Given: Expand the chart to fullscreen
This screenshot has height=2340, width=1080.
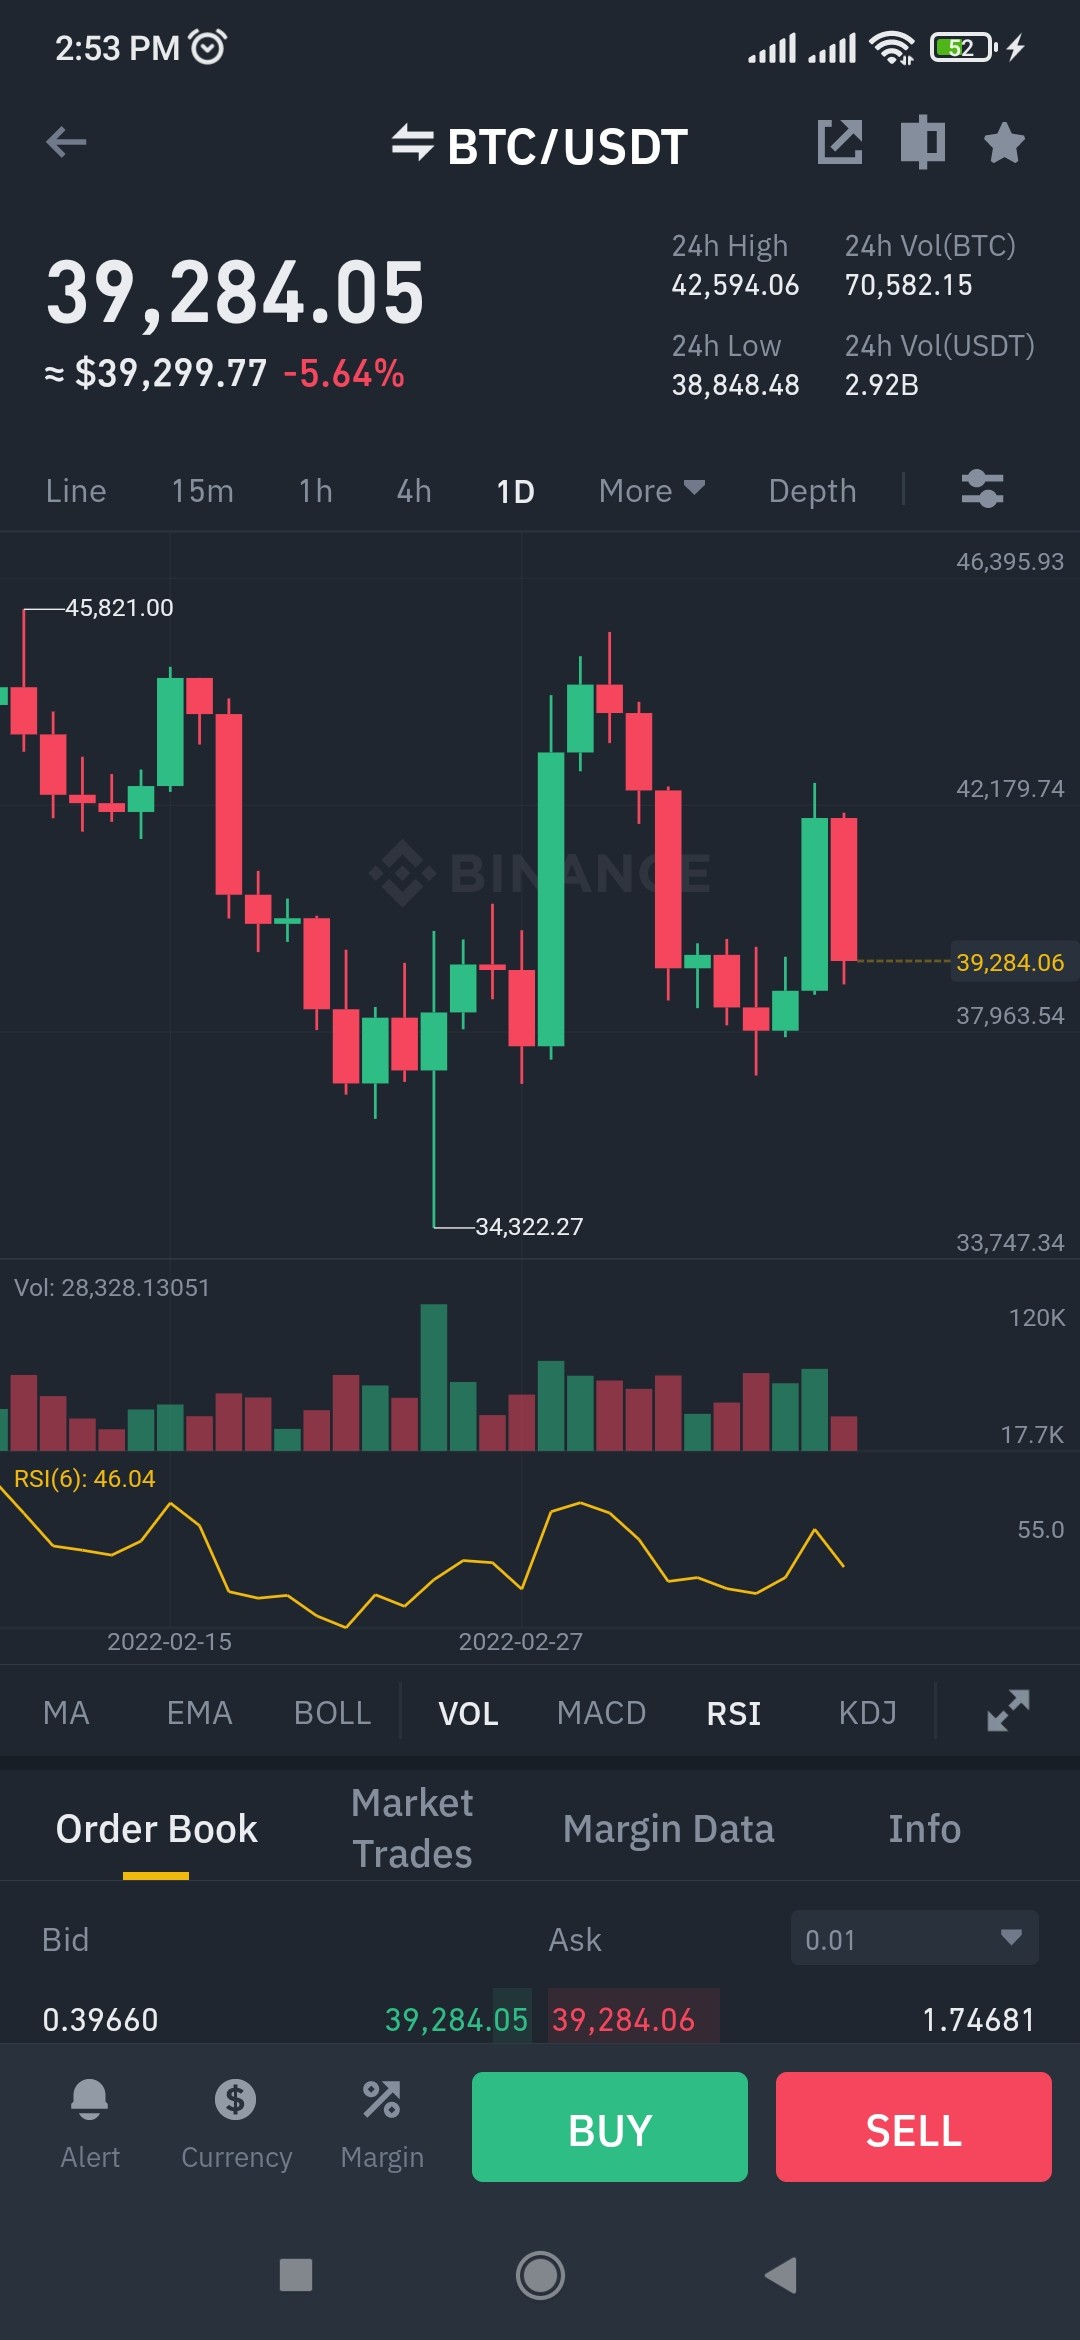Looking at the screenshot, I should click(x=1008, y=1711).
